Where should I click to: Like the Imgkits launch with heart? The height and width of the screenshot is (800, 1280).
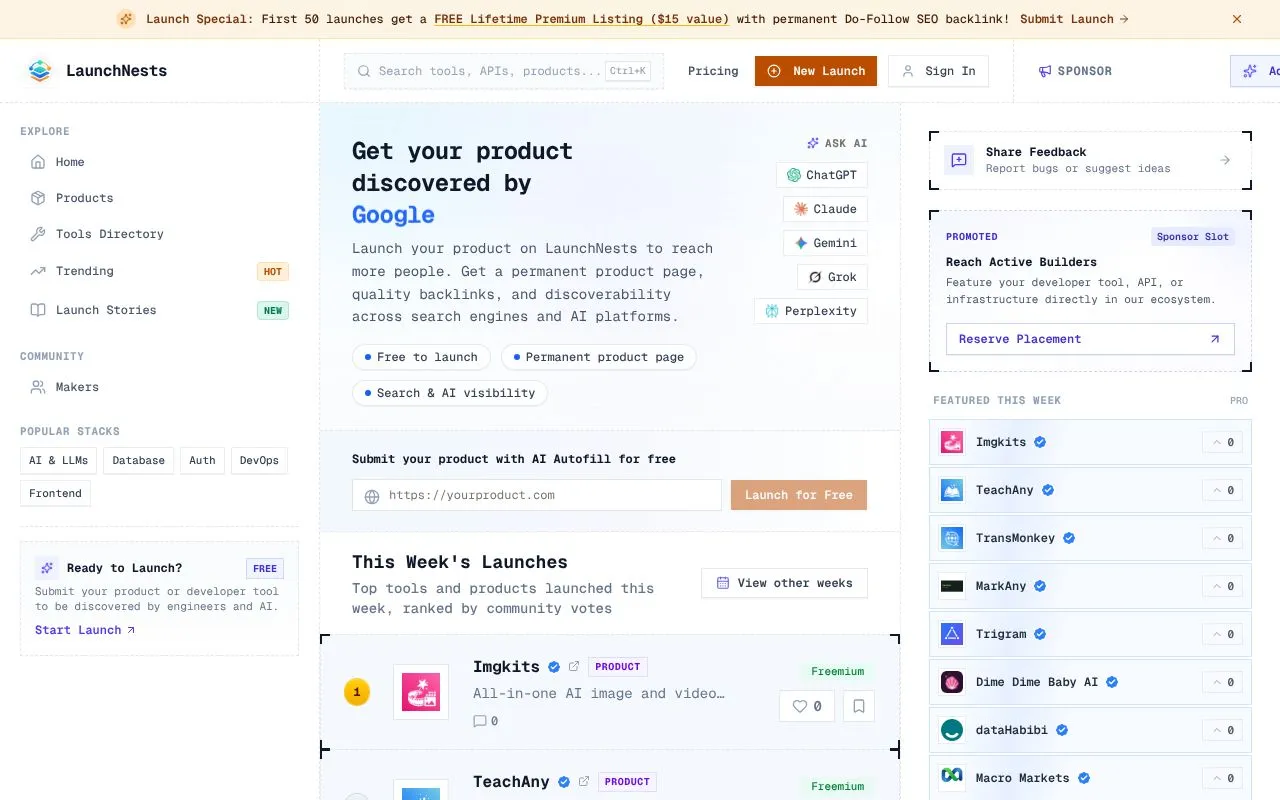click(x=807, y=706)
